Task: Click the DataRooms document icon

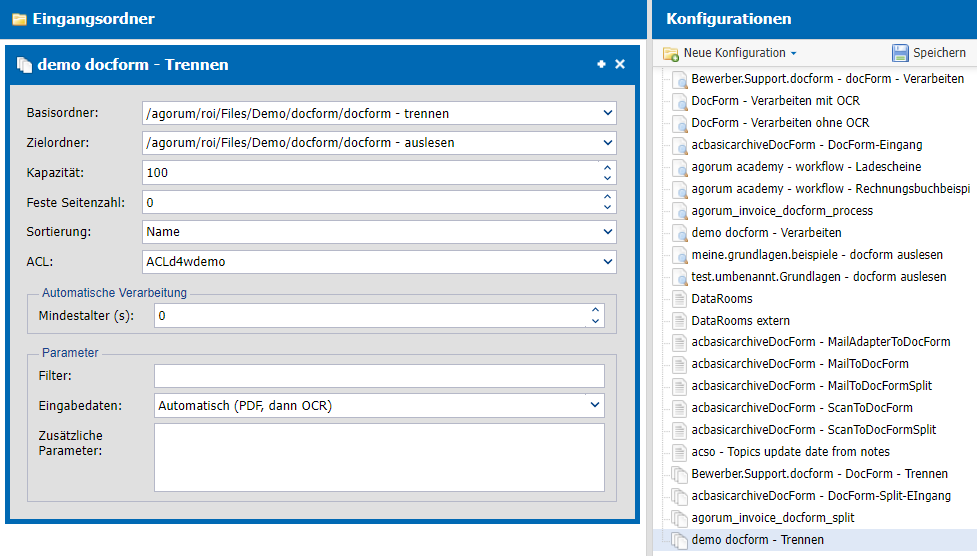Action: click(x=679, y=299)
